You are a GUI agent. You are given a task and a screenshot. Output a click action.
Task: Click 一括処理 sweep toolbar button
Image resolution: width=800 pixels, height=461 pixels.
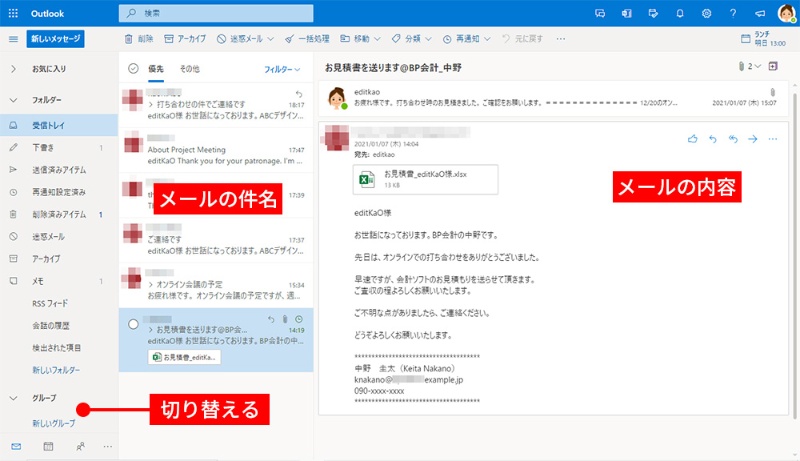click(307, 39)
